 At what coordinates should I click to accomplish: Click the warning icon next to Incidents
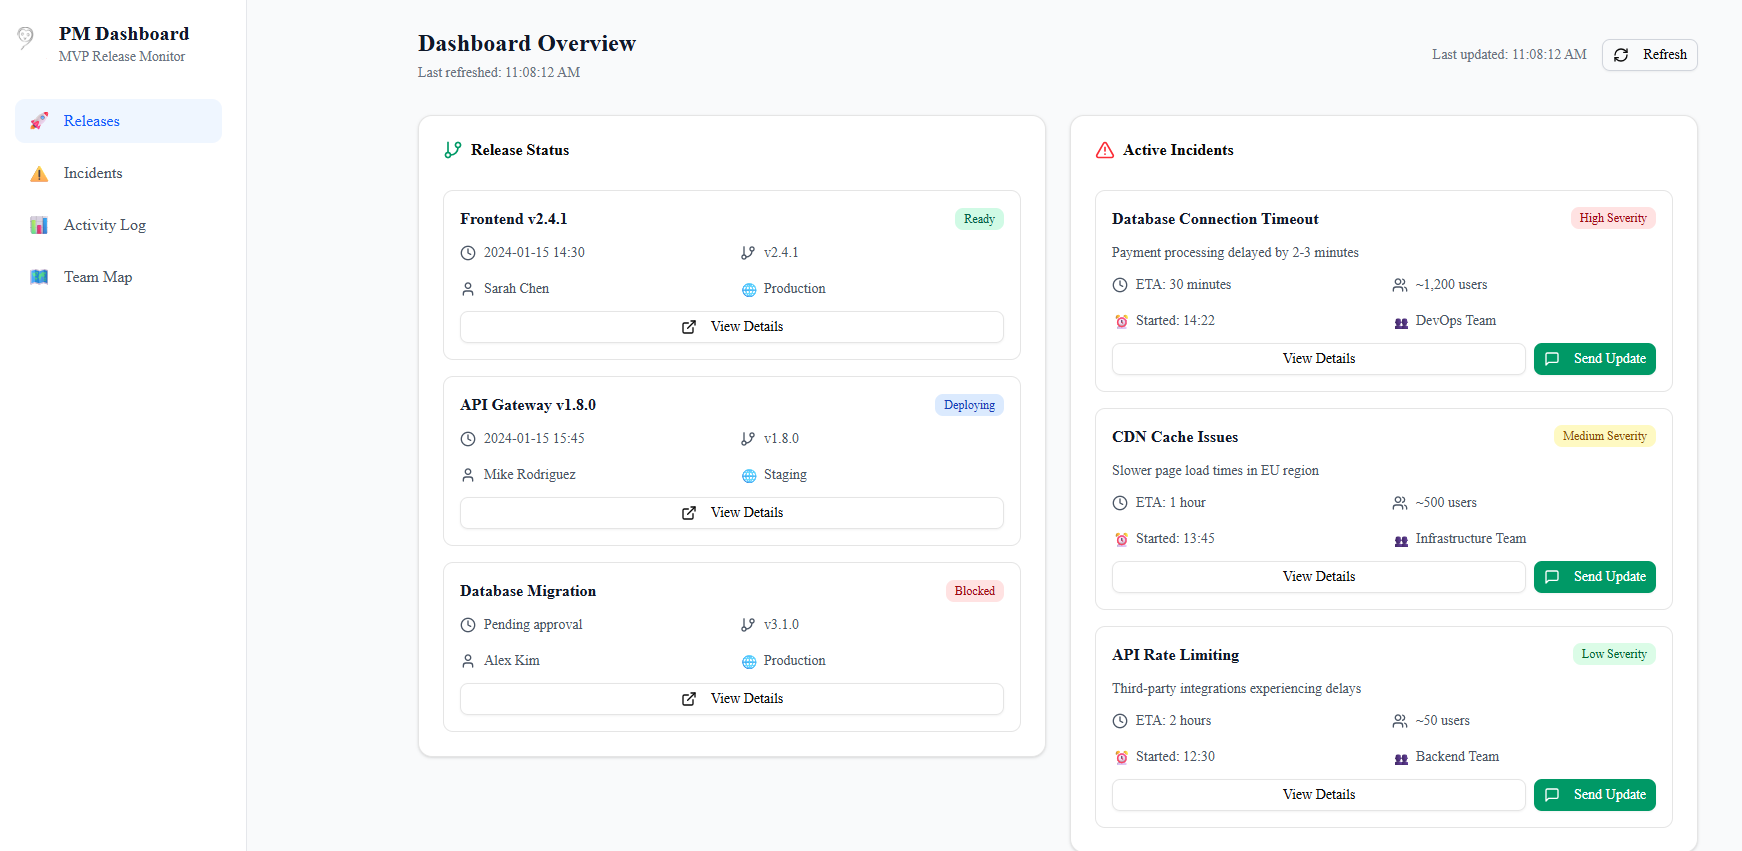pyautogui.click(x=39, y=174)
